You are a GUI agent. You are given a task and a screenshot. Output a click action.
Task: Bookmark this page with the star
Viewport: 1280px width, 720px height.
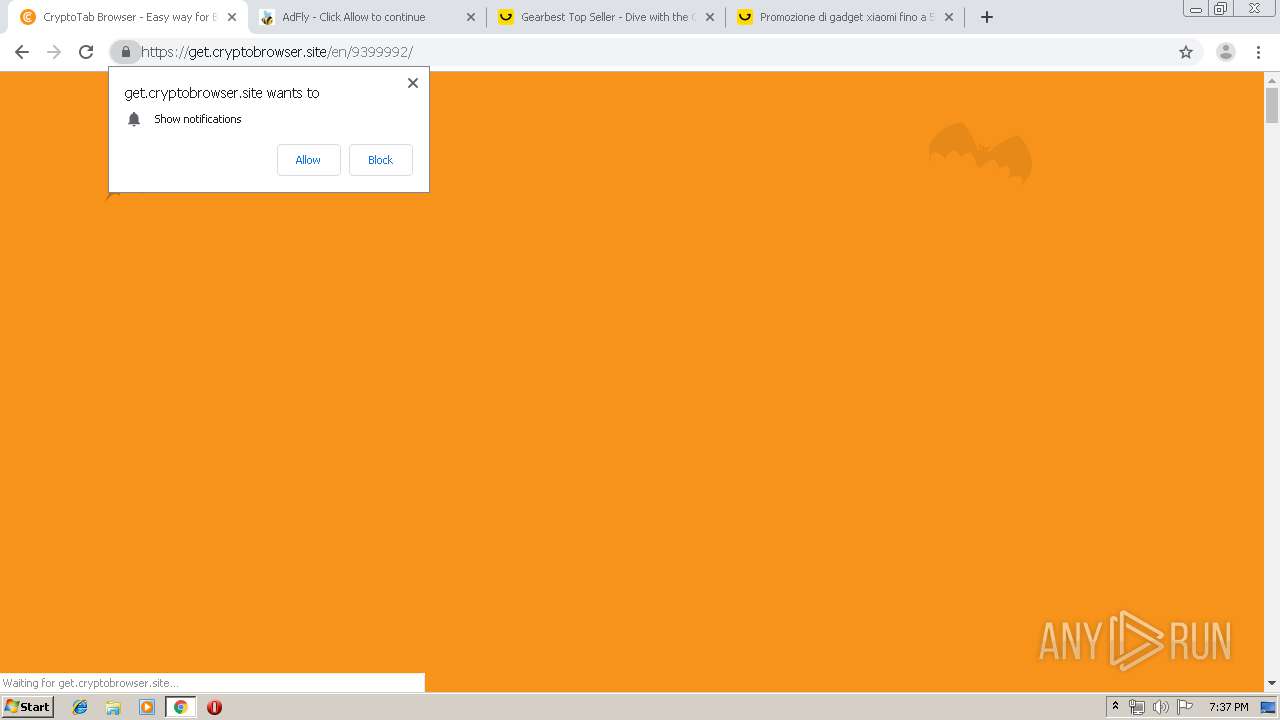tap(1186, 52)
